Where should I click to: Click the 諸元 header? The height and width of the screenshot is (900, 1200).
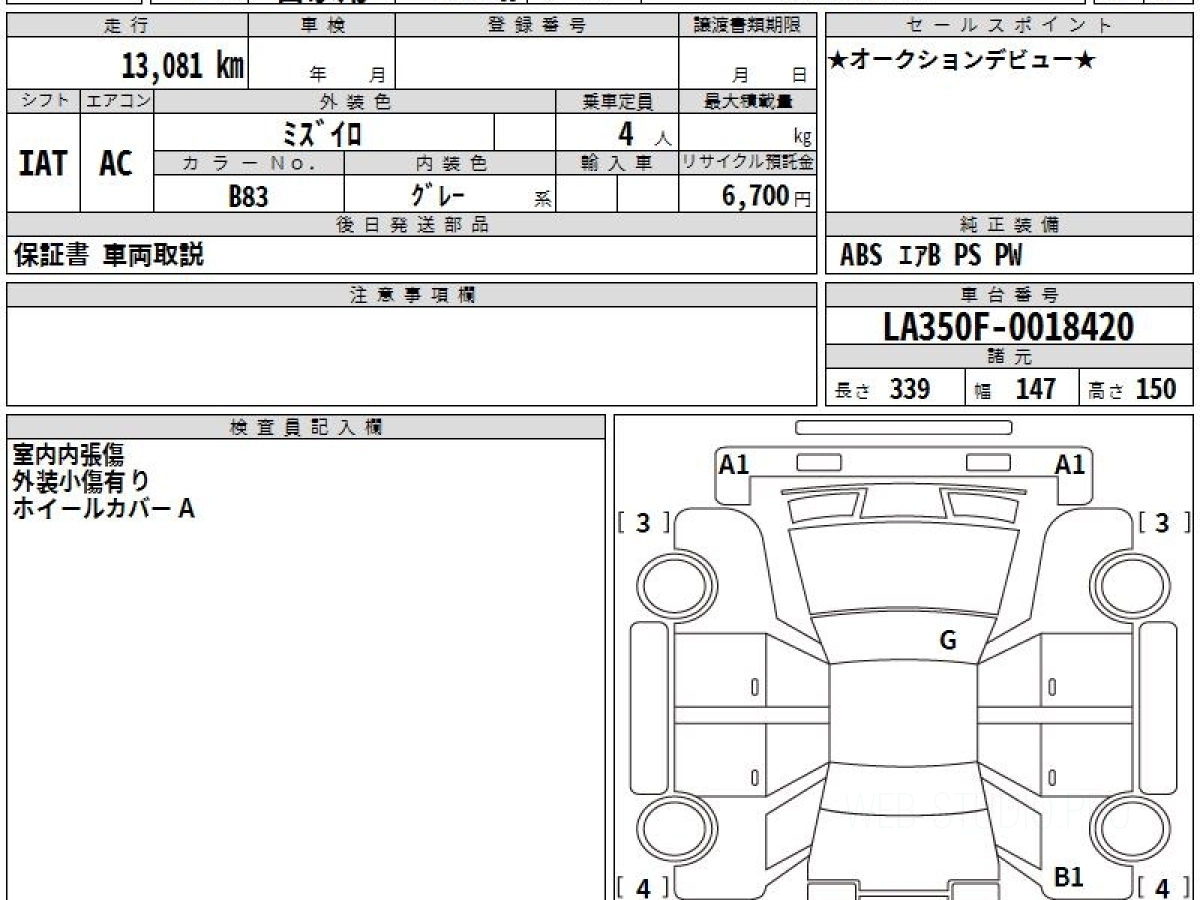[1009, 357]
